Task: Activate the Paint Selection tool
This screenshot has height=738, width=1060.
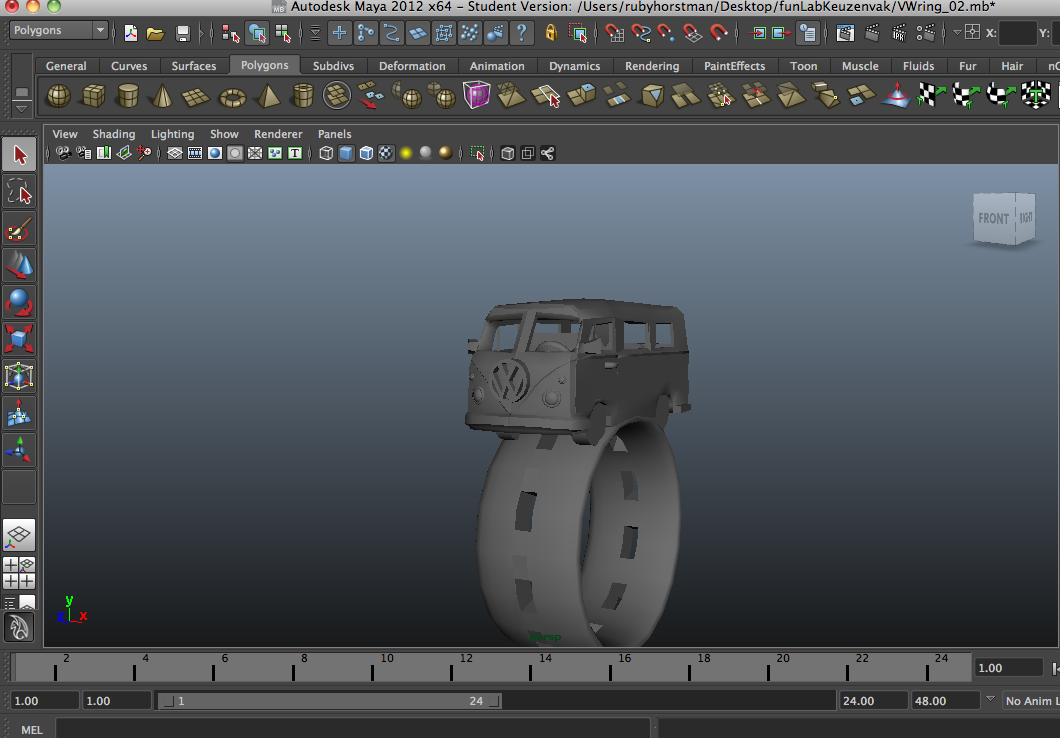Action: pyautogui.click(x=18, y=227)
